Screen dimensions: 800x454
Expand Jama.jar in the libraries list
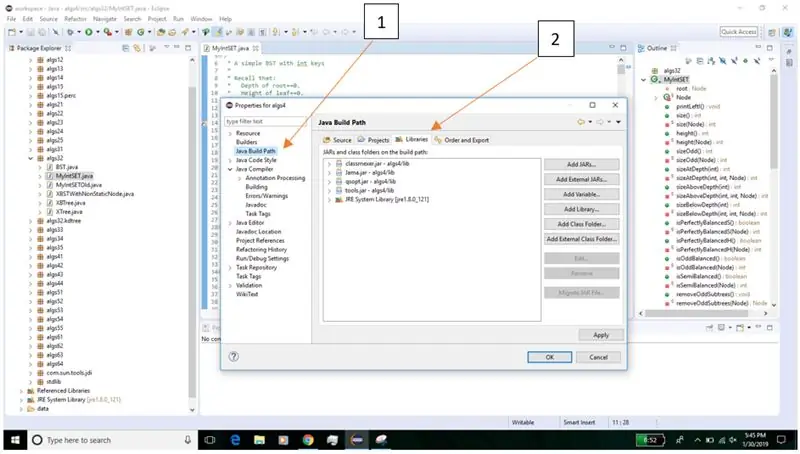tap(329, 173)
